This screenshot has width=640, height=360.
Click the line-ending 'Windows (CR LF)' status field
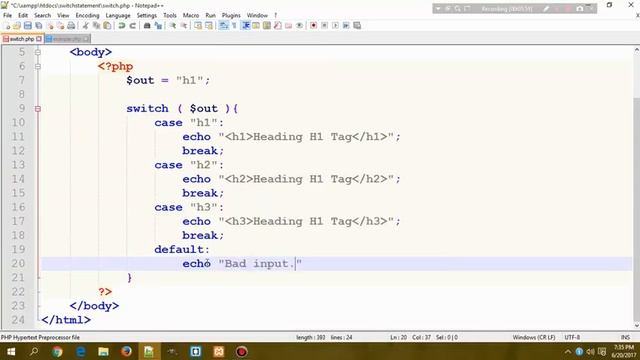[x=534, y=338]
